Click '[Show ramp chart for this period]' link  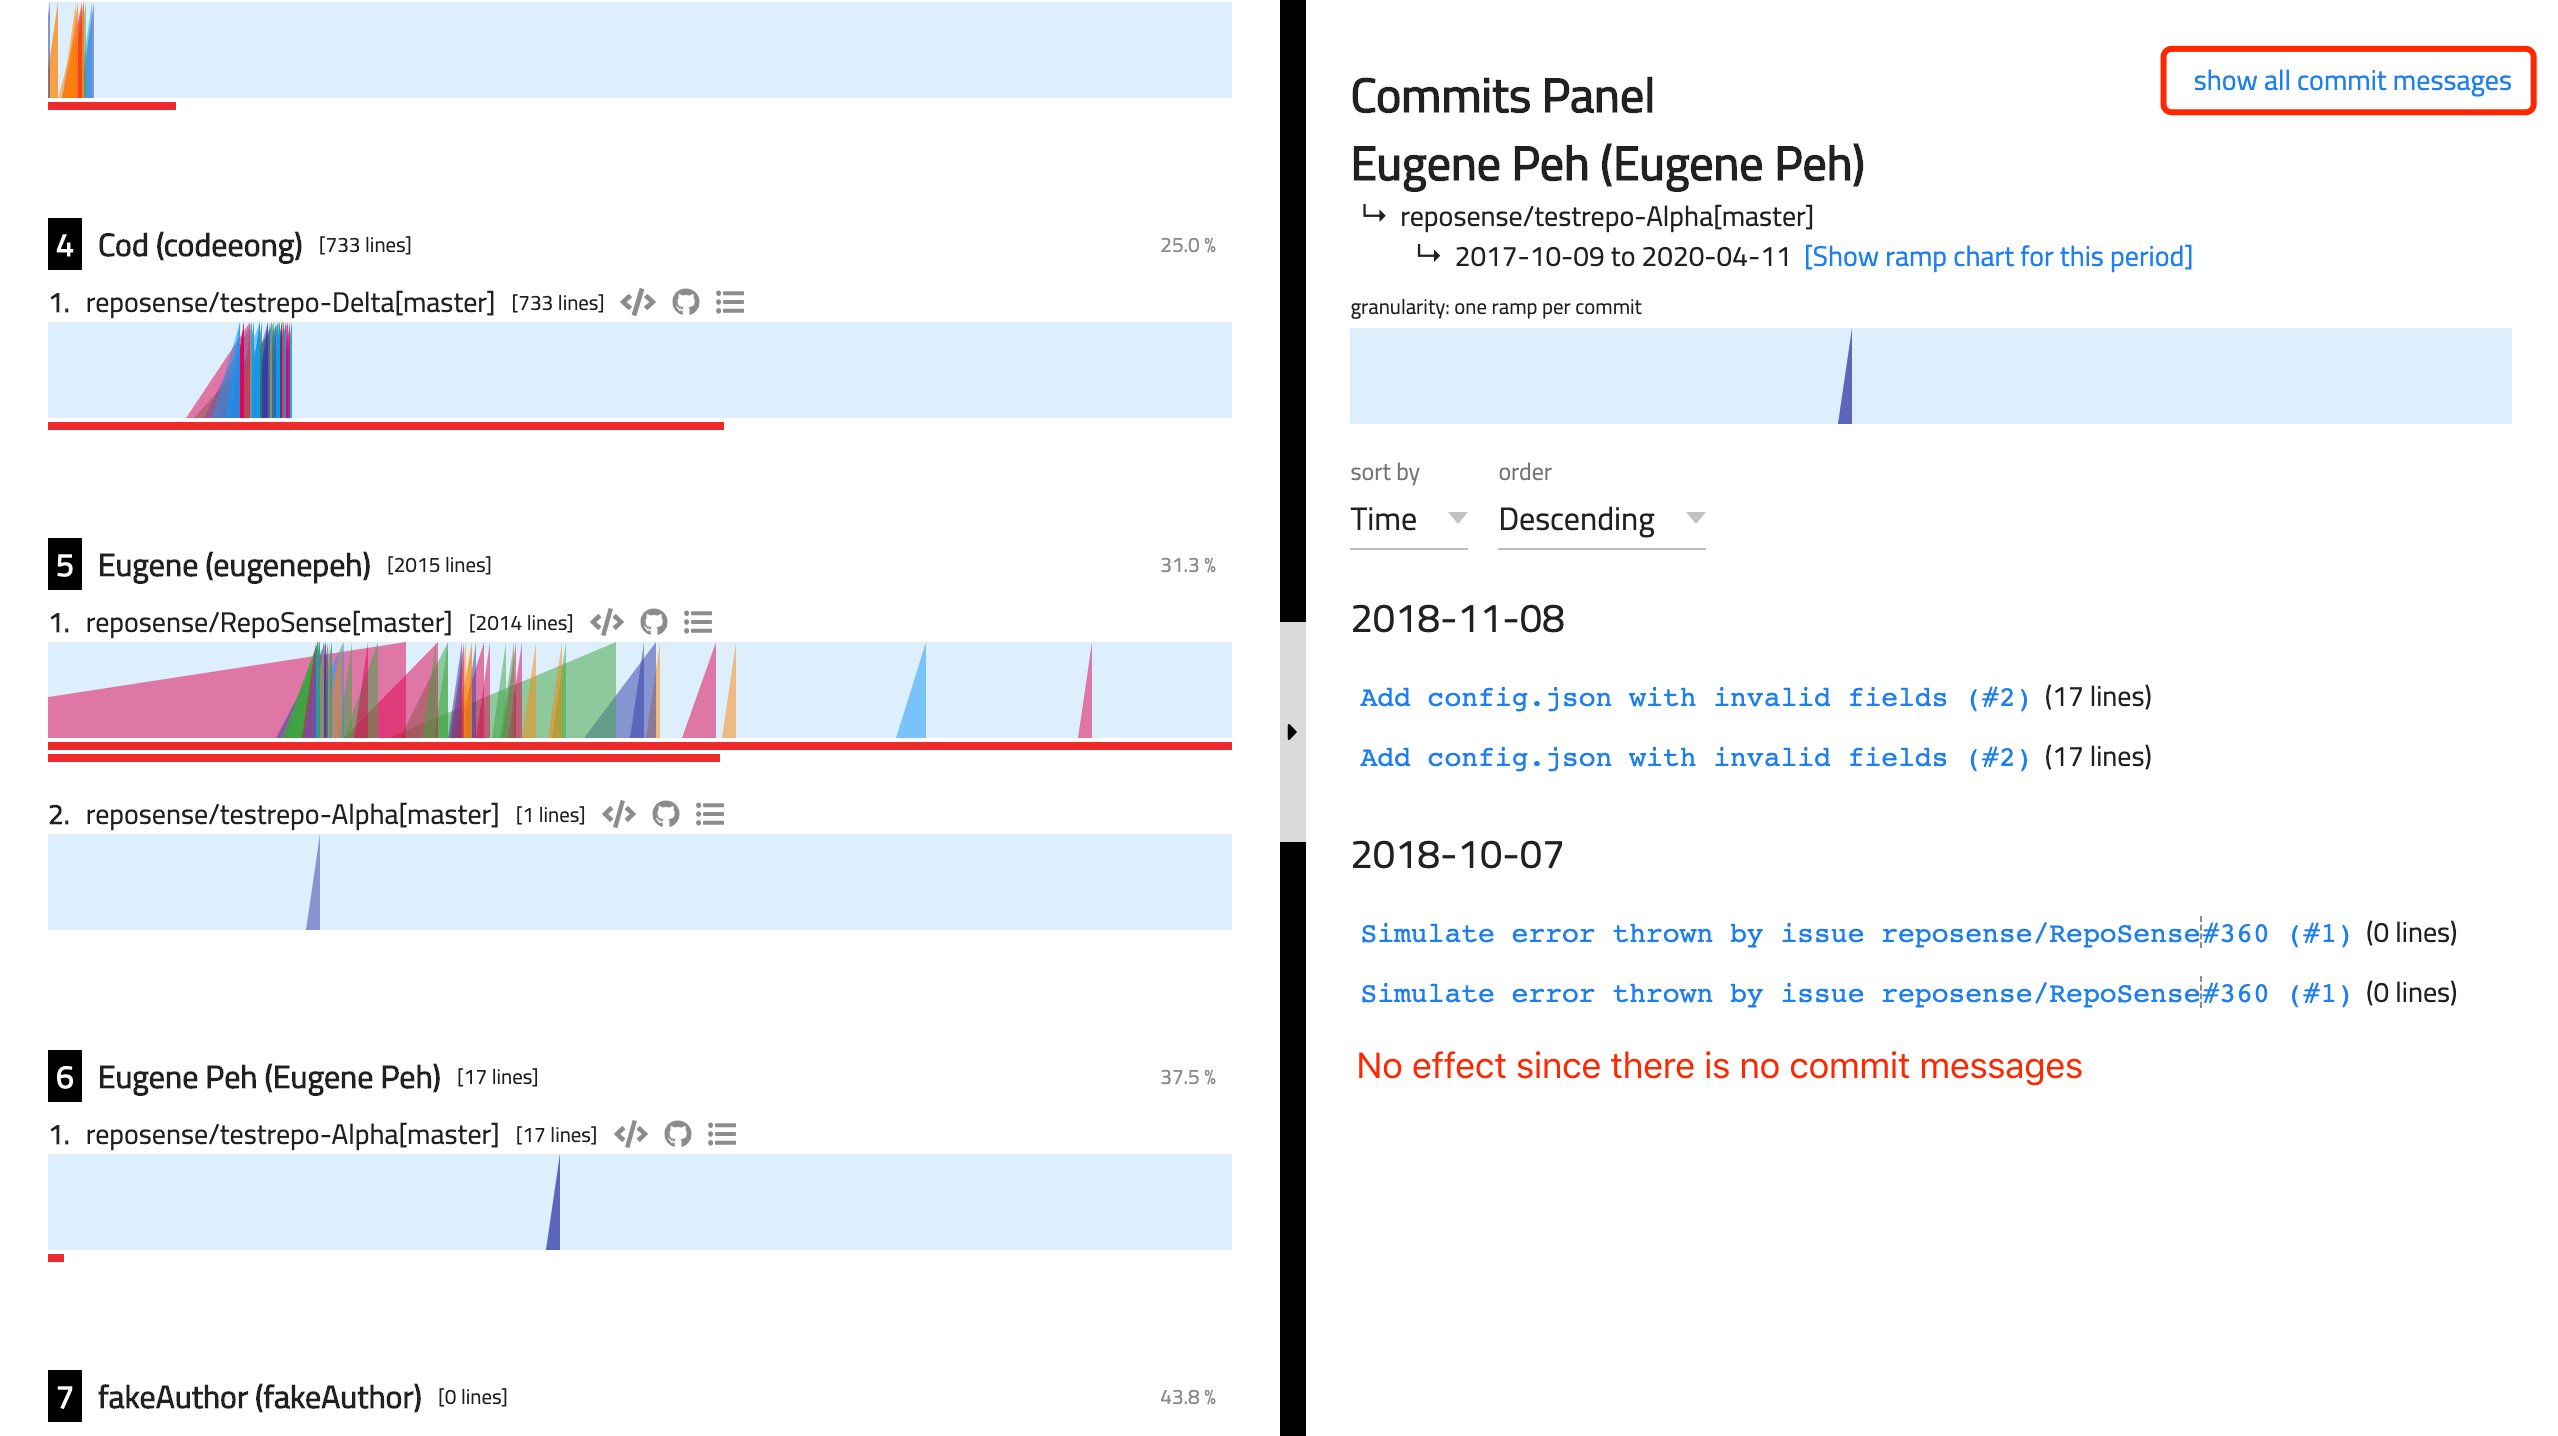click(x=1997, y=256)
